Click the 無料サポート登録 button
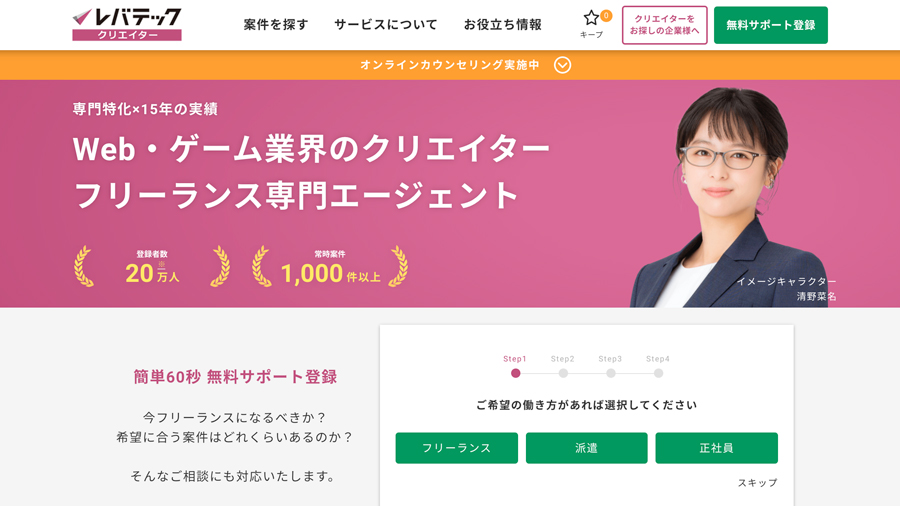This screenshot has height=506, width=900. pos(771,25)
